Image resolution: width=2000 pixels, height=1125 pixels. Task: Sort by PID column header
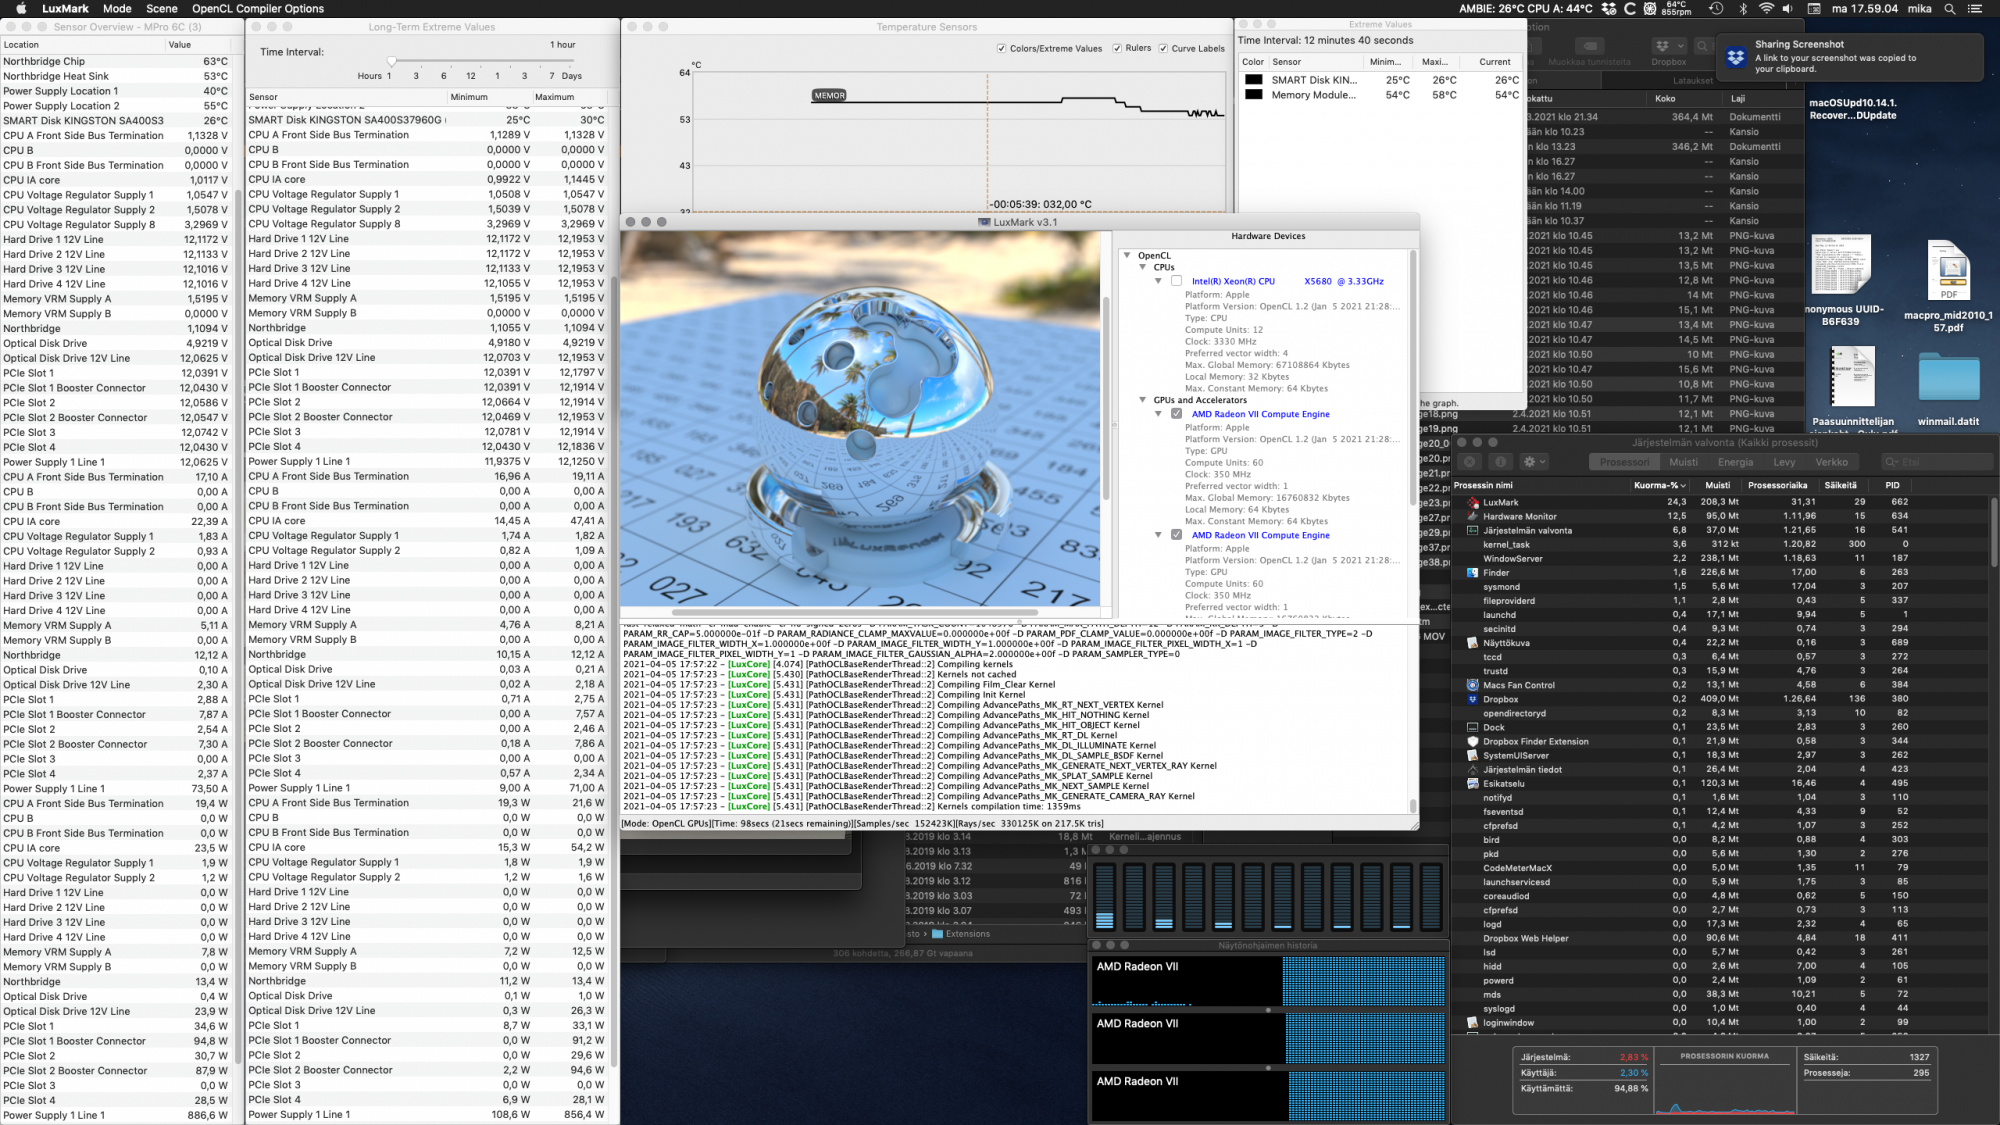(1892, 485)
